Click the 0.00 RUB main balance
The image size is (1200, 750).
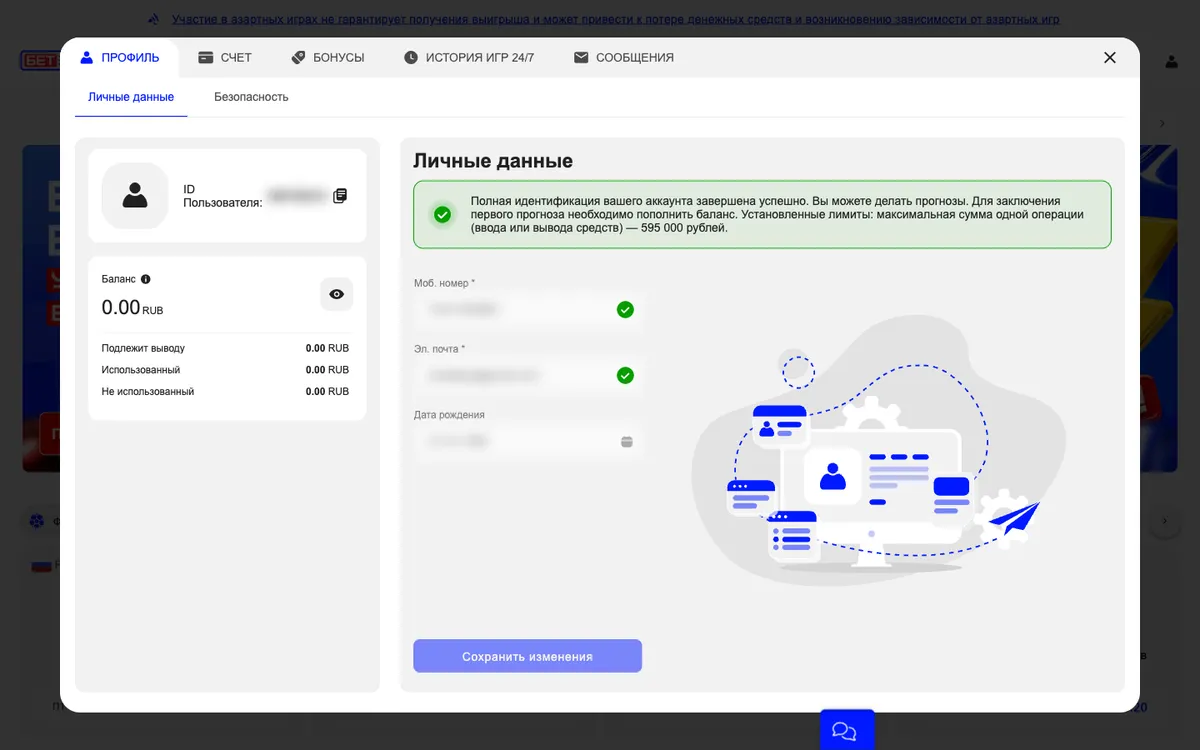pyautogui.click(x=132, y=308)
